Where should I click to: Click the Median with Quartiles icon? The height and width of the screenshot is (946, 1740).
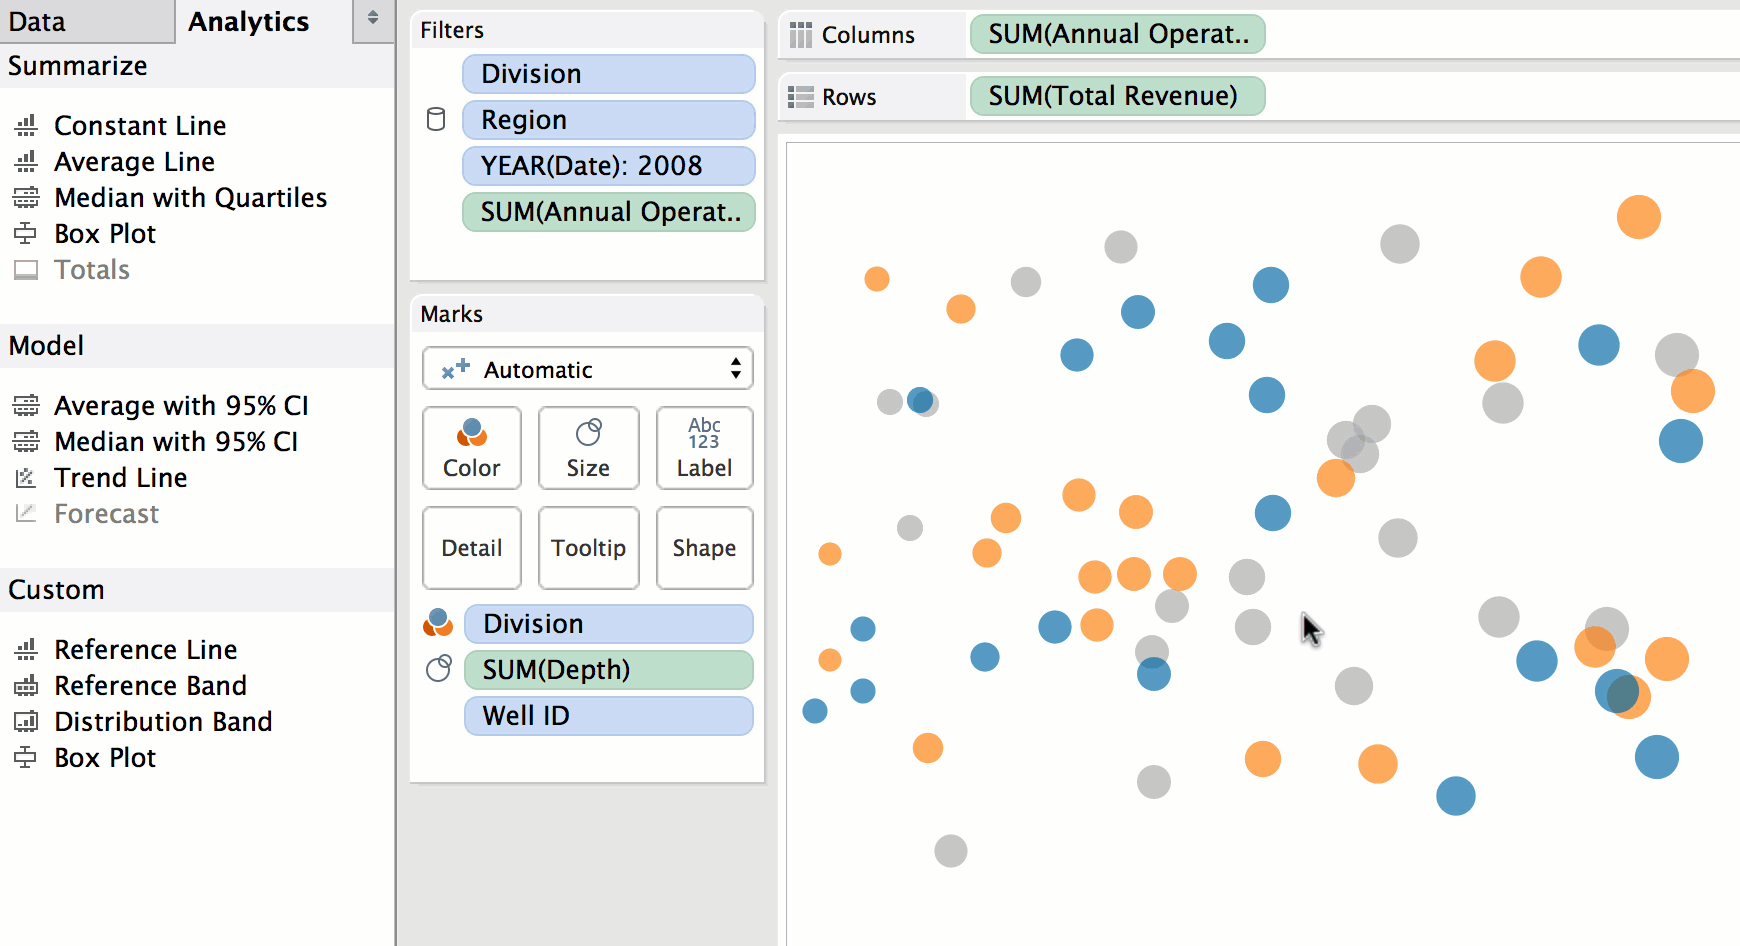point(26,198)
